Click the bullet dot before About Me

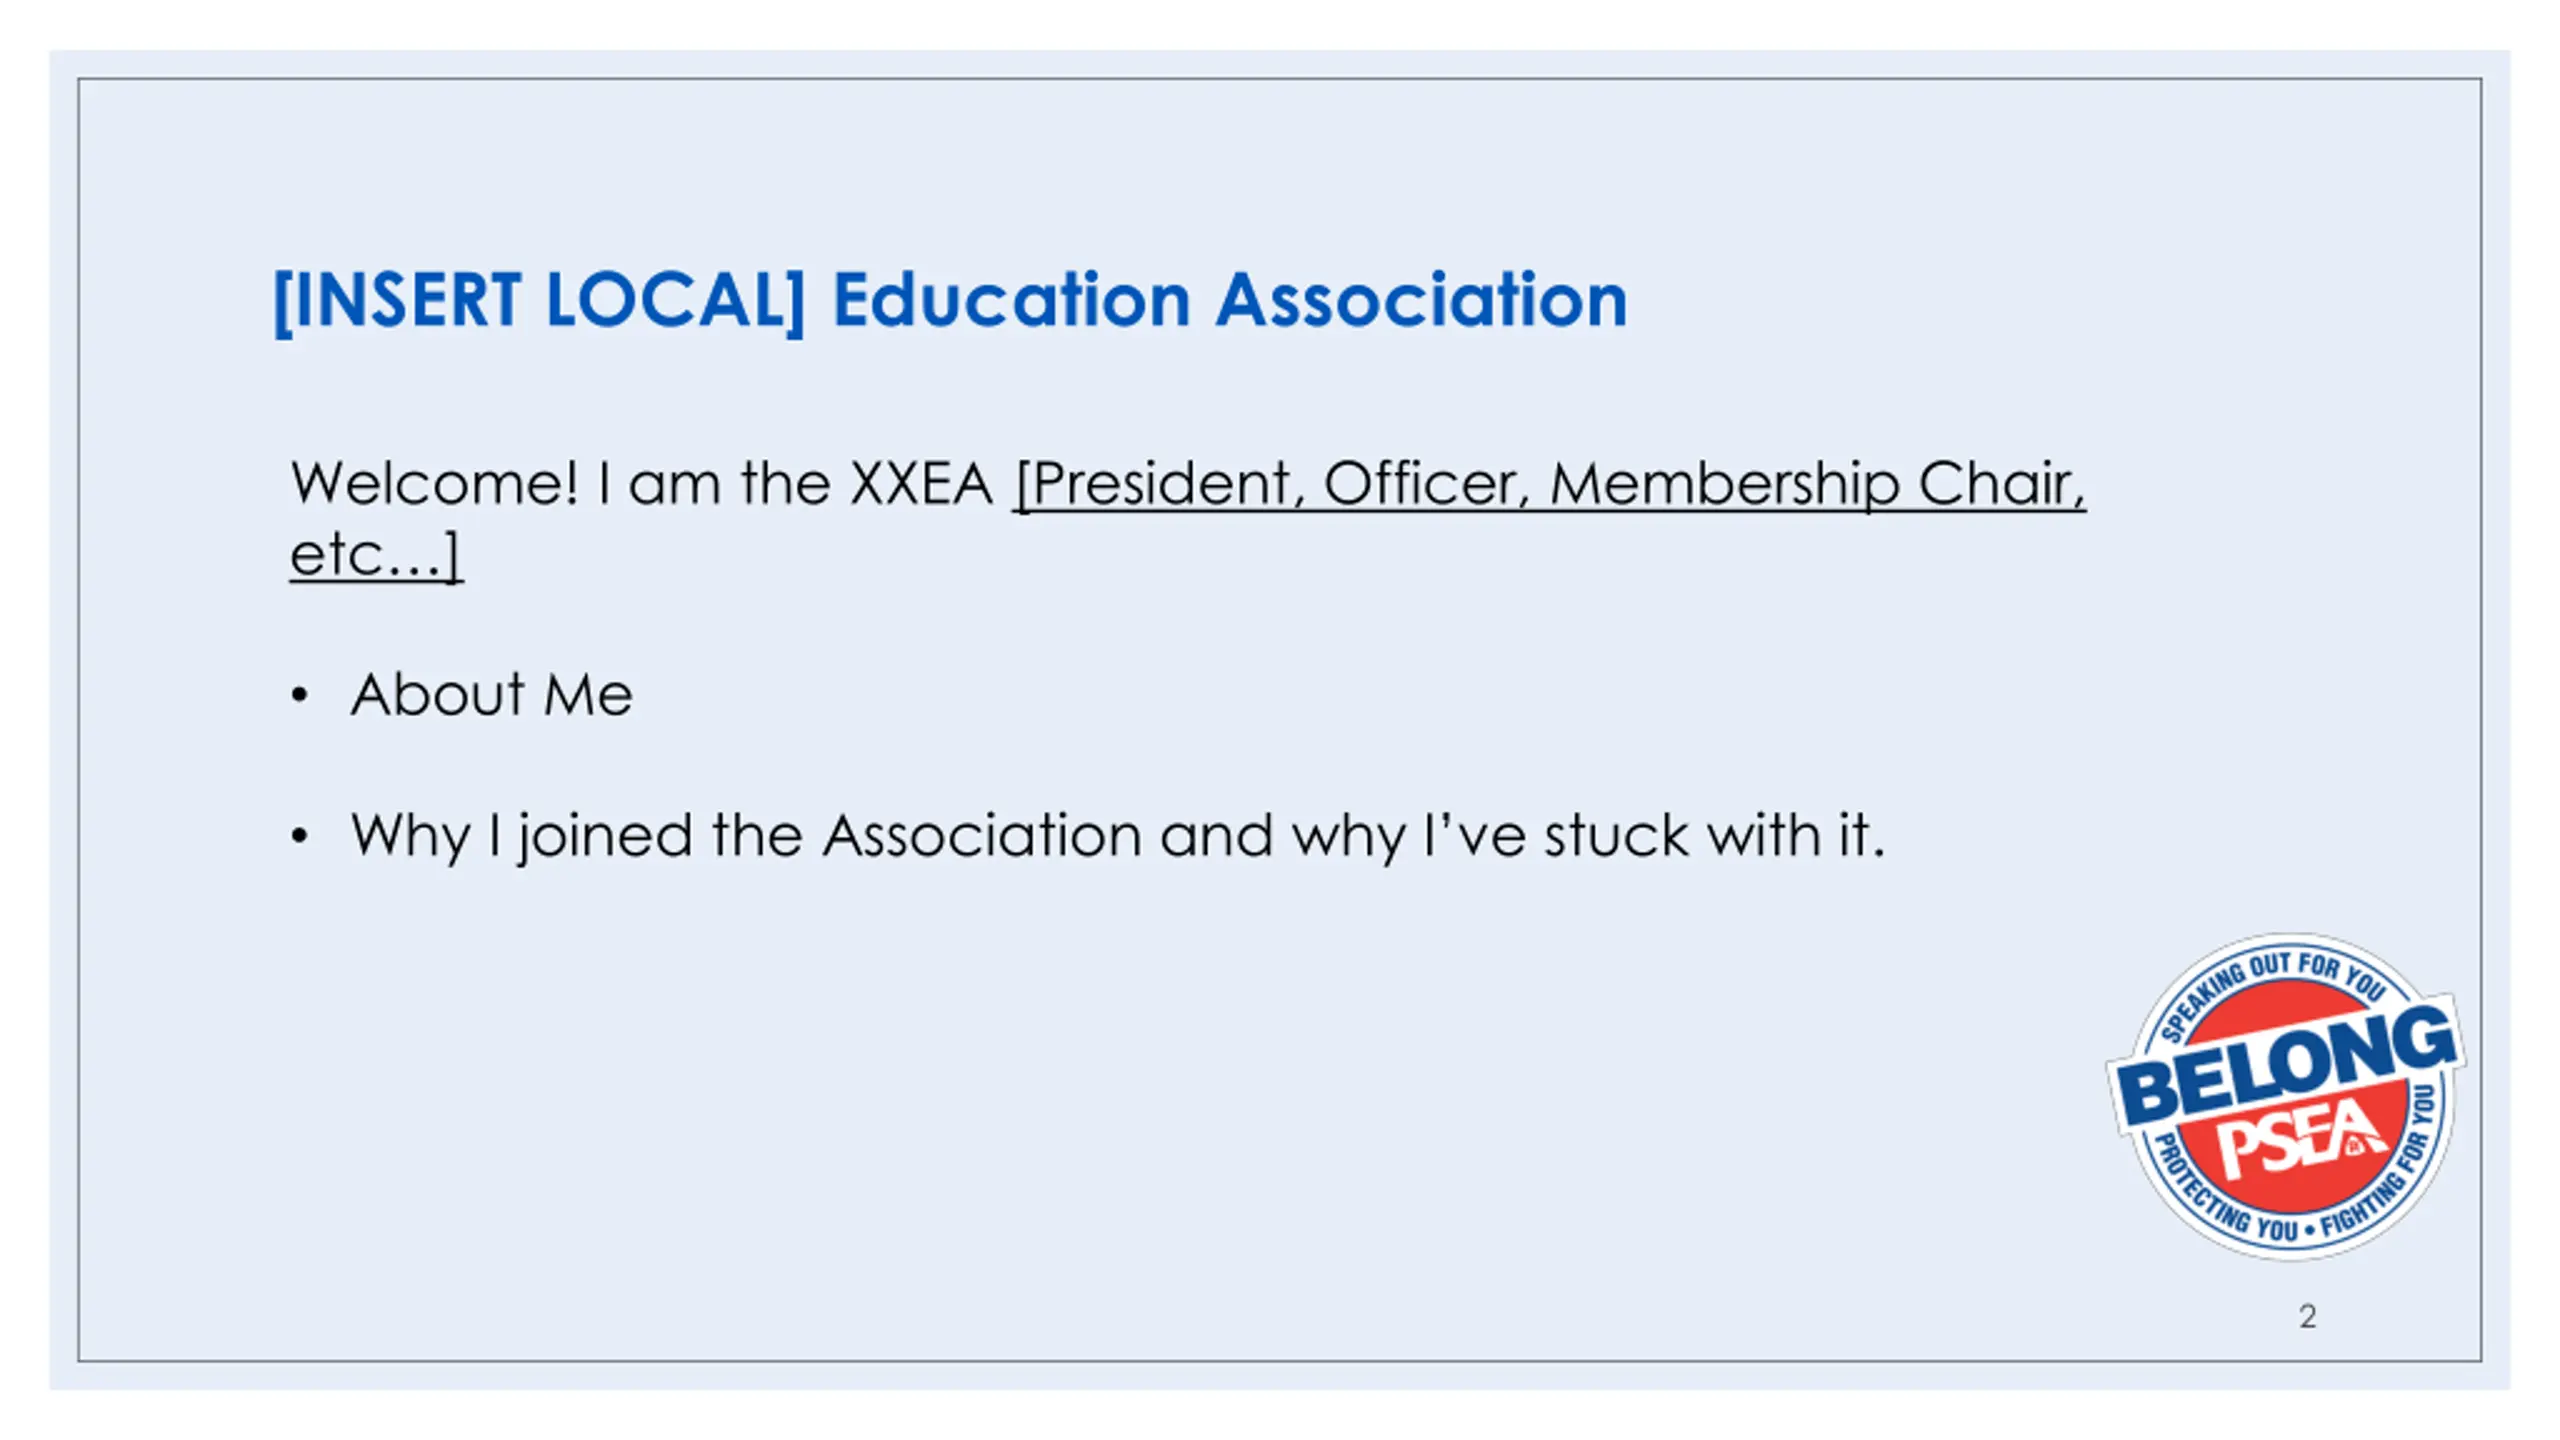click(x=299, y=695)
